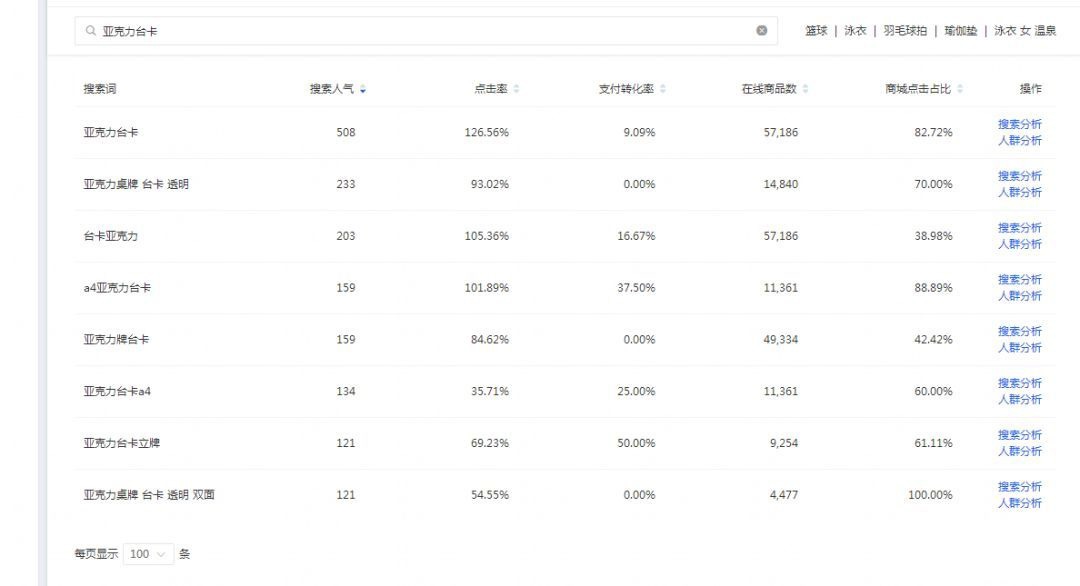Click the 37.50% conversion value
Image resolution: width=1080 pixels, height=586 pixels.
click(x=636, y=288)
